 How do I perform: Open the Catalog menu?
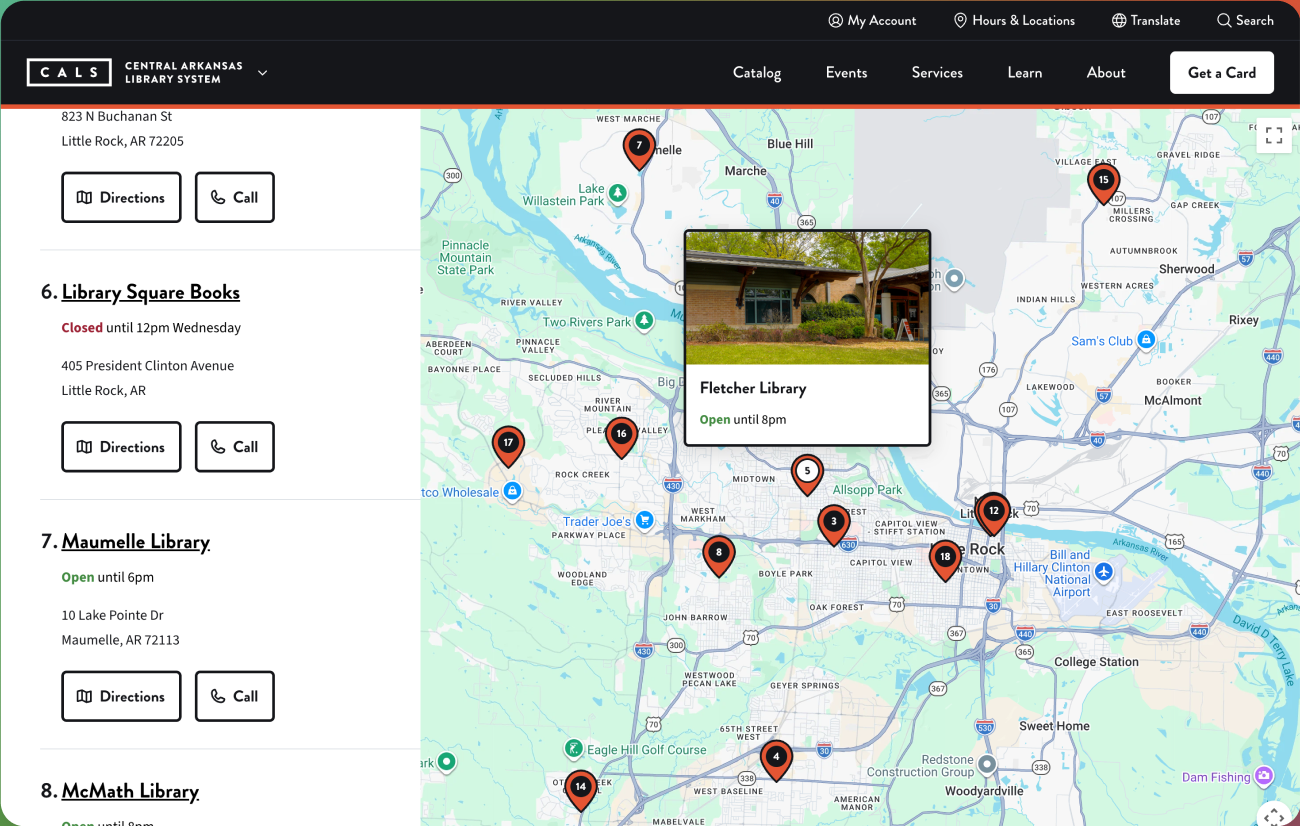point(757,72)
